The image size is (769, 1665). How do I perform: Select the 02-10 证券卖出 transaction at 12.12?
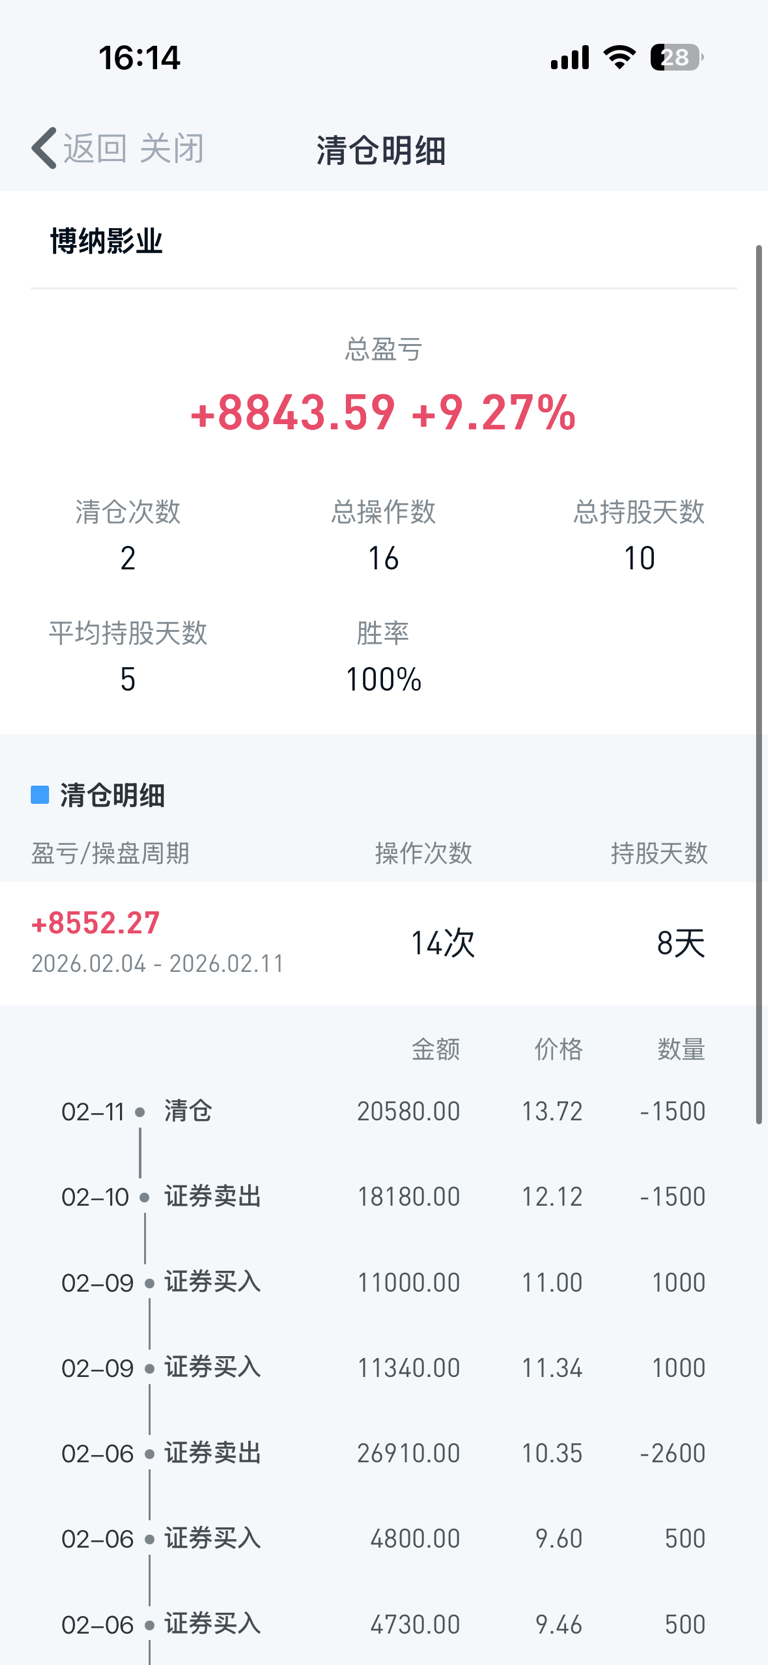point(384,1197)
